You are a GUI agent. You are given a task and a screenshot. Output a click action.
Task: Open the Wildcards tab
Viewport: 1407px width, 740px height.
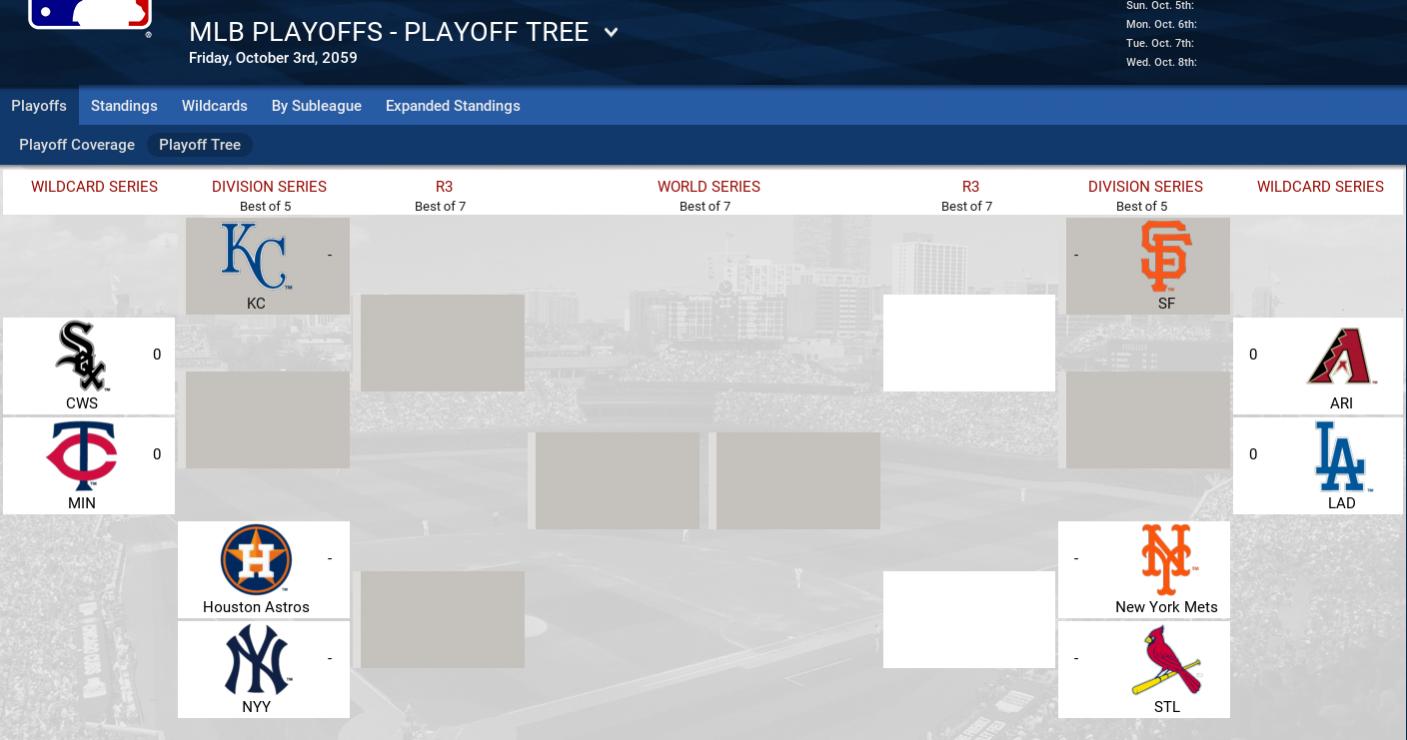214,106
